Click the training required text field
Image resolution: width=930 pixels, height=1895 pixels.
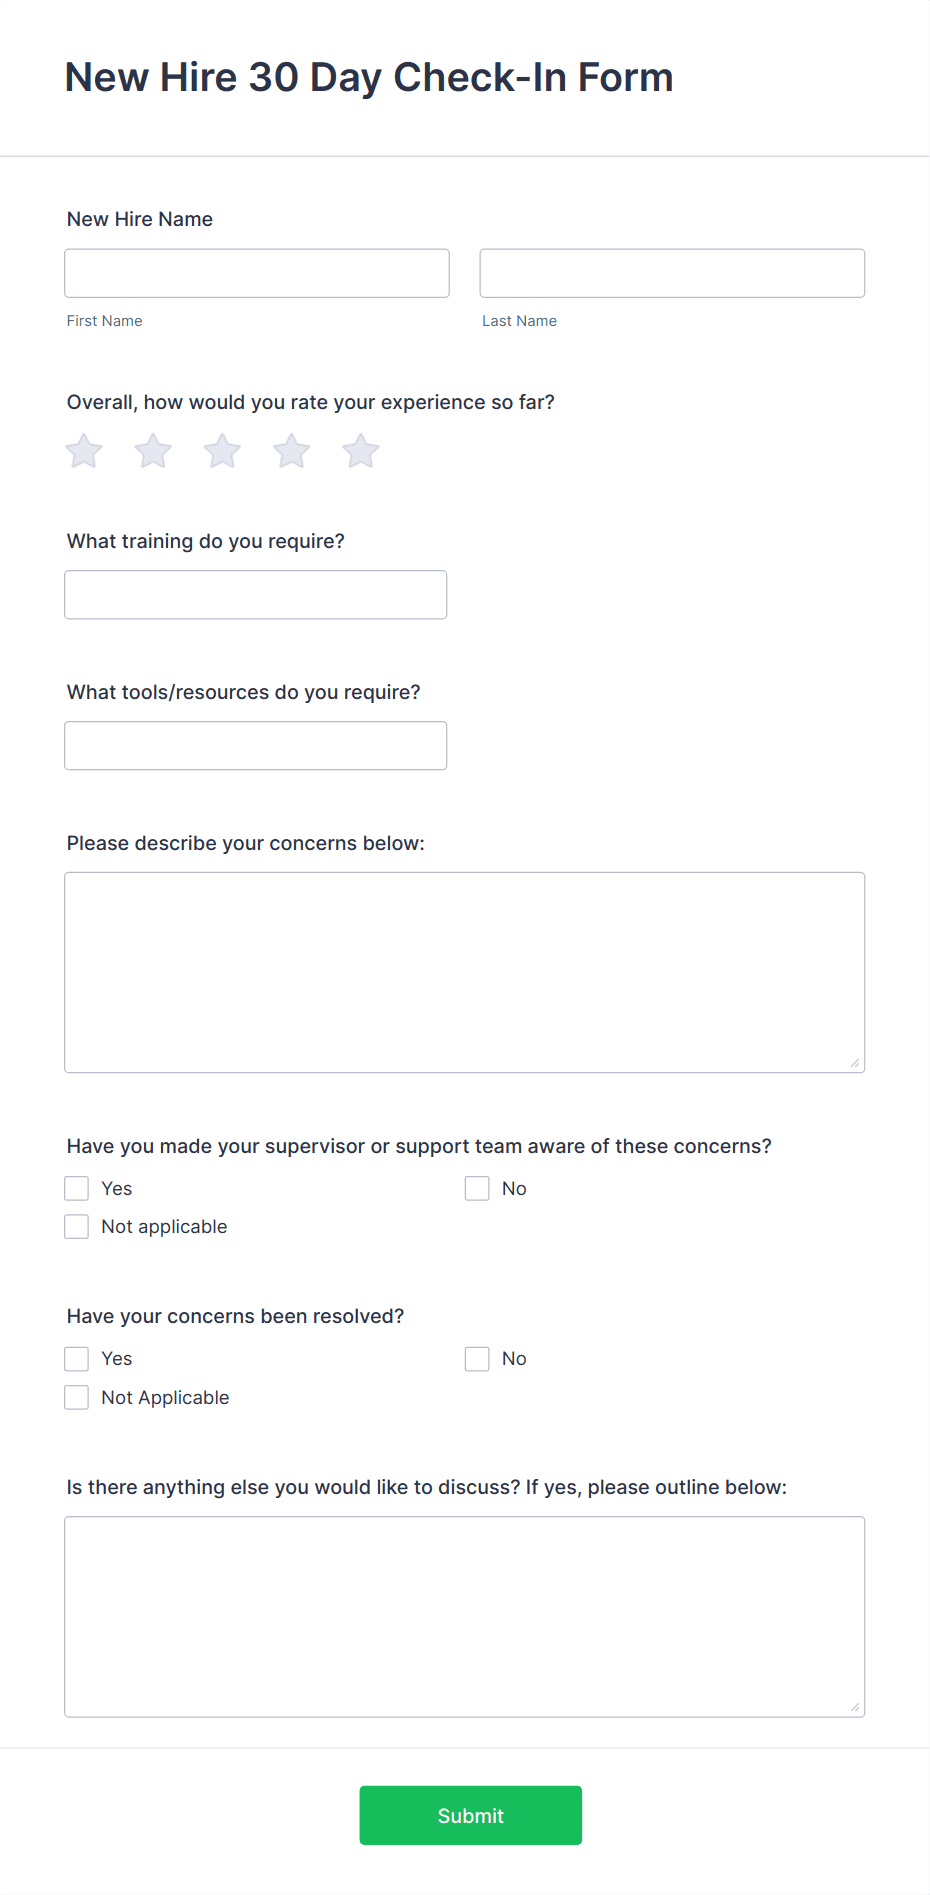point(256,595)
